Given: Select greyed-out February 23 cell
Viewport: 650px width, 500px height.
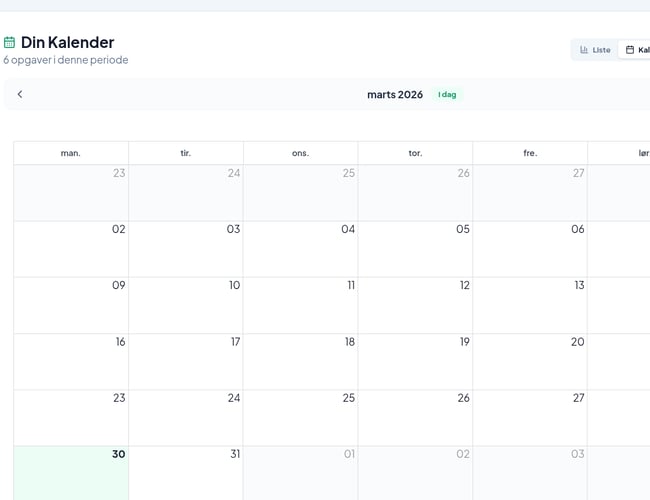Looking at the screenshot, I should 71,193.
